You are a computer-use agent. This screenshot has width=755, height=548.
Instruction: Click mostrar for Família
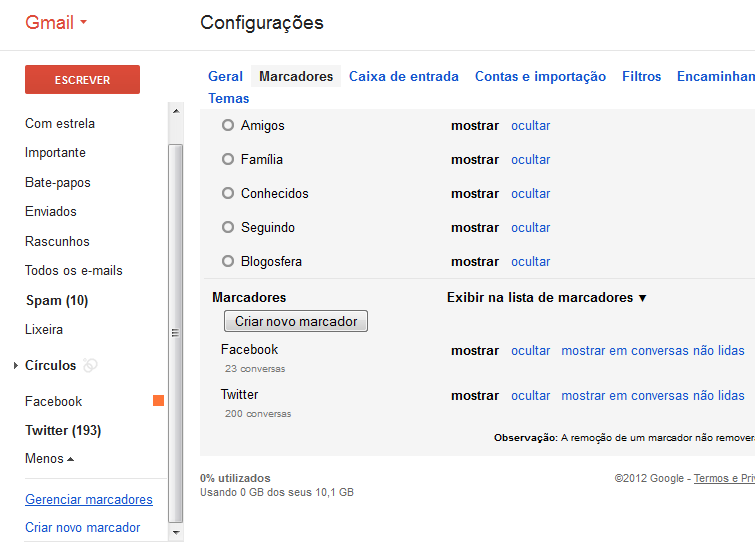(475, 159)
